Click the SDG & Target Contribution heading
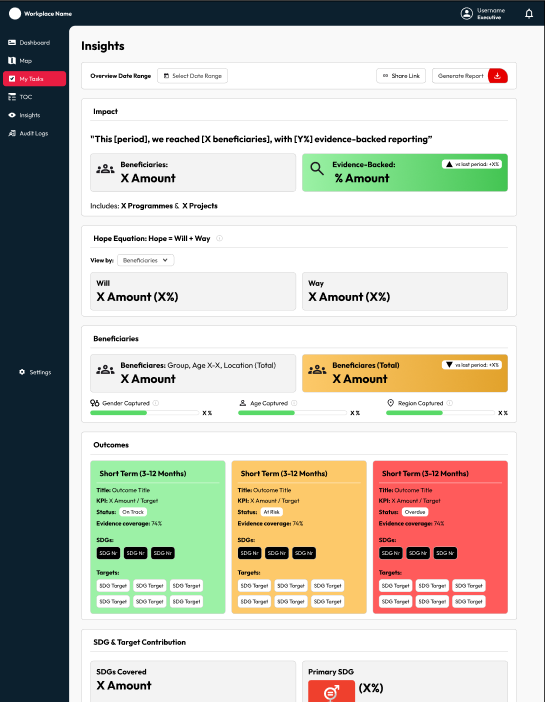Viewport: 545px width, 702px height. pos(139,642)
